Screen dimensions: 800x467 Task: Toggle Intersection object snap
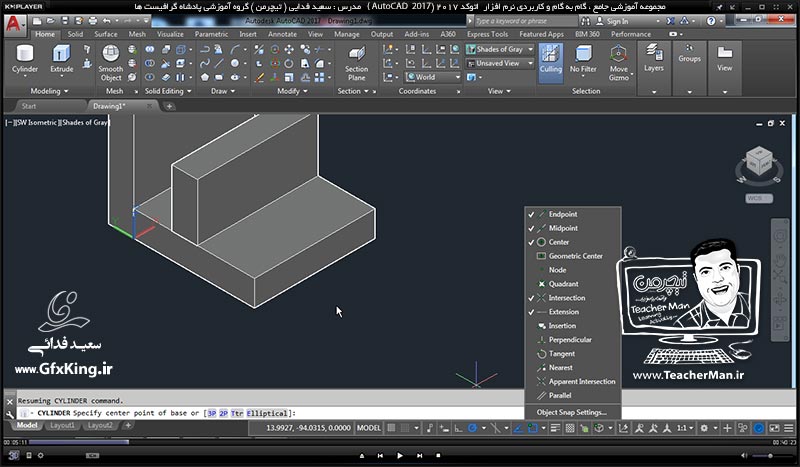572,298
